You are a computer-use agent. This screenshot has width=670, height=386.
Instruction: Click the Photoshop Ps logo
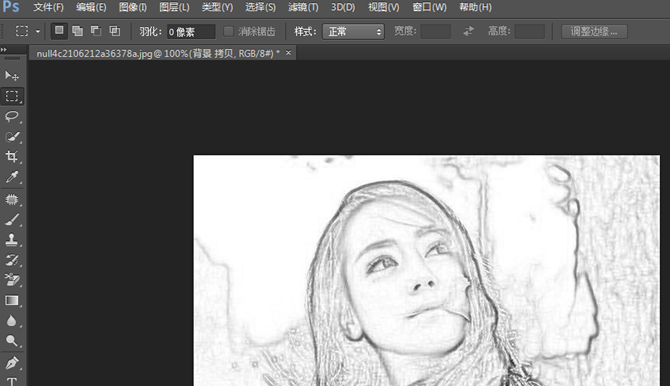click(x=10, y=7)
